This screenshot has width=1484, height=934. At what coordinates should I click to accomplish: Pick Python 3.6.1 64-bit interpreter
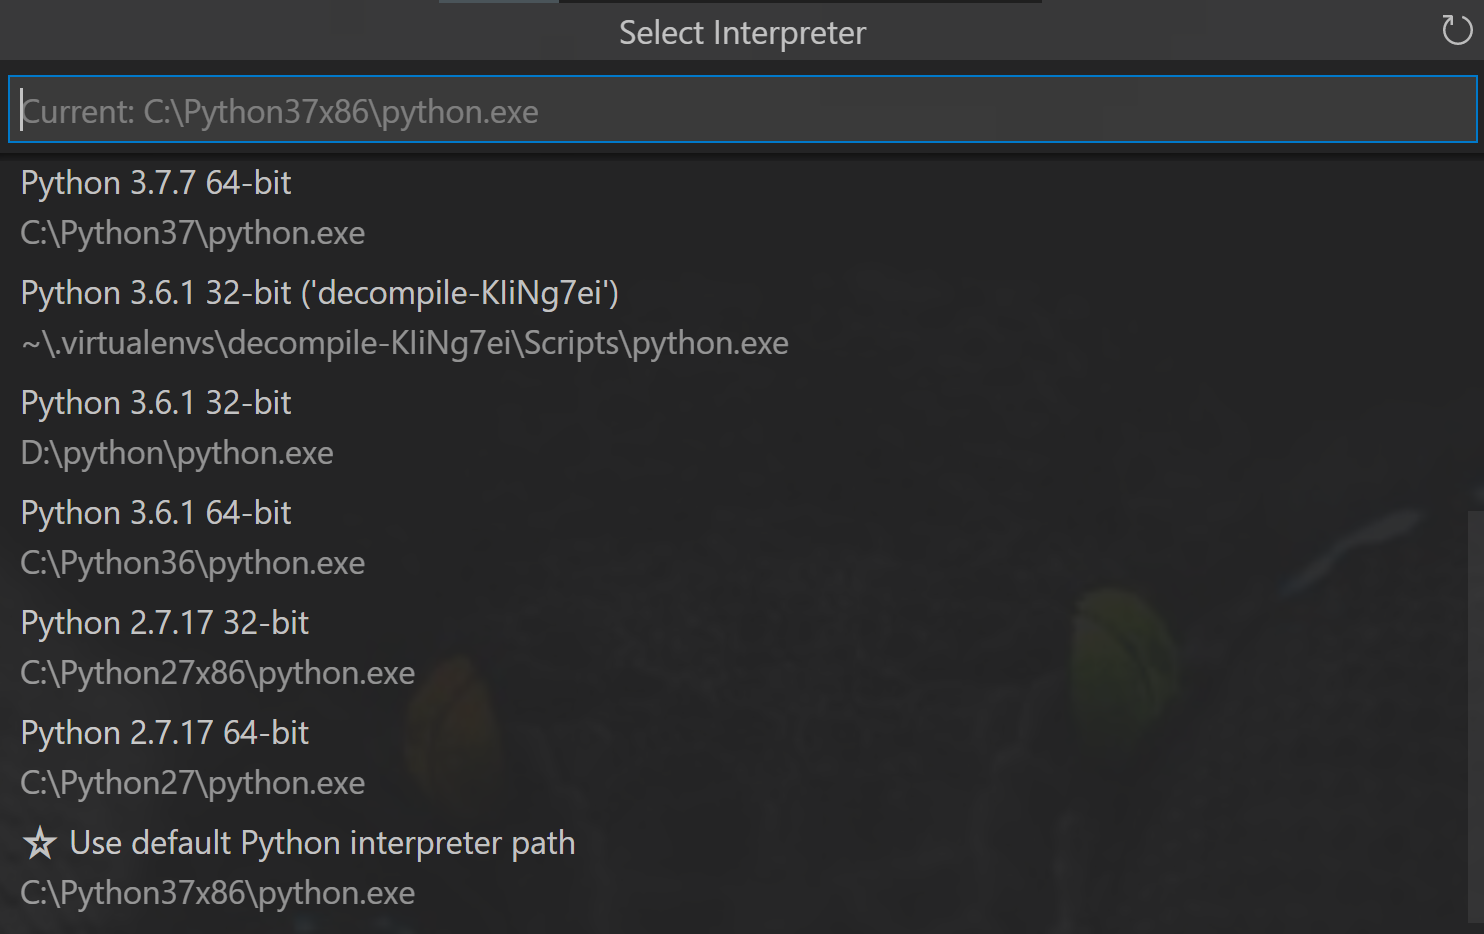[x=155, y=512]
